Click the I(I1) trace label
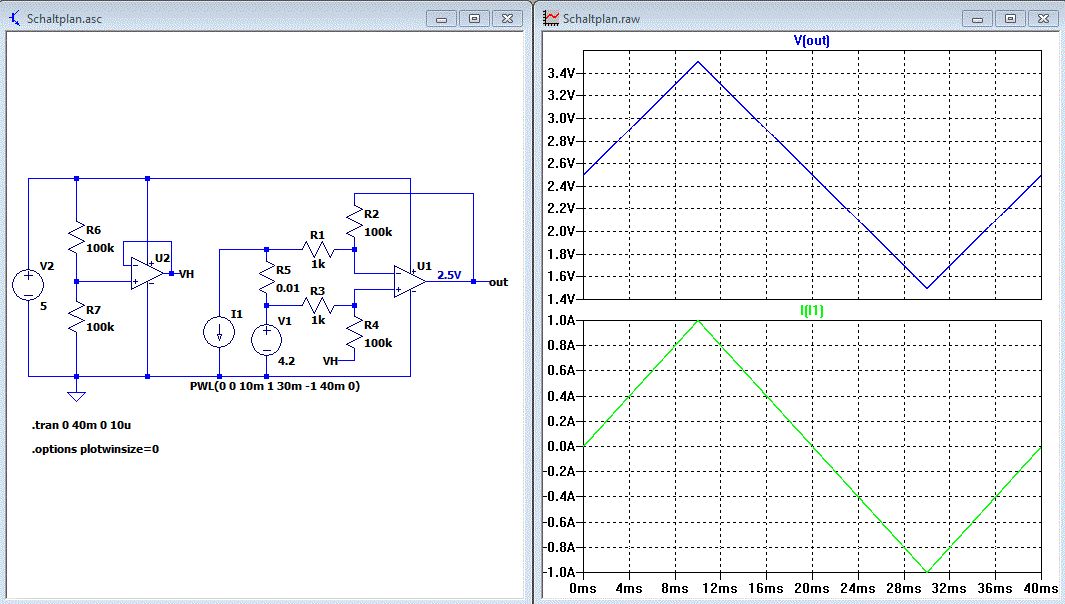The width and height of the screenshot is (1065, 604). click(810, 312)
